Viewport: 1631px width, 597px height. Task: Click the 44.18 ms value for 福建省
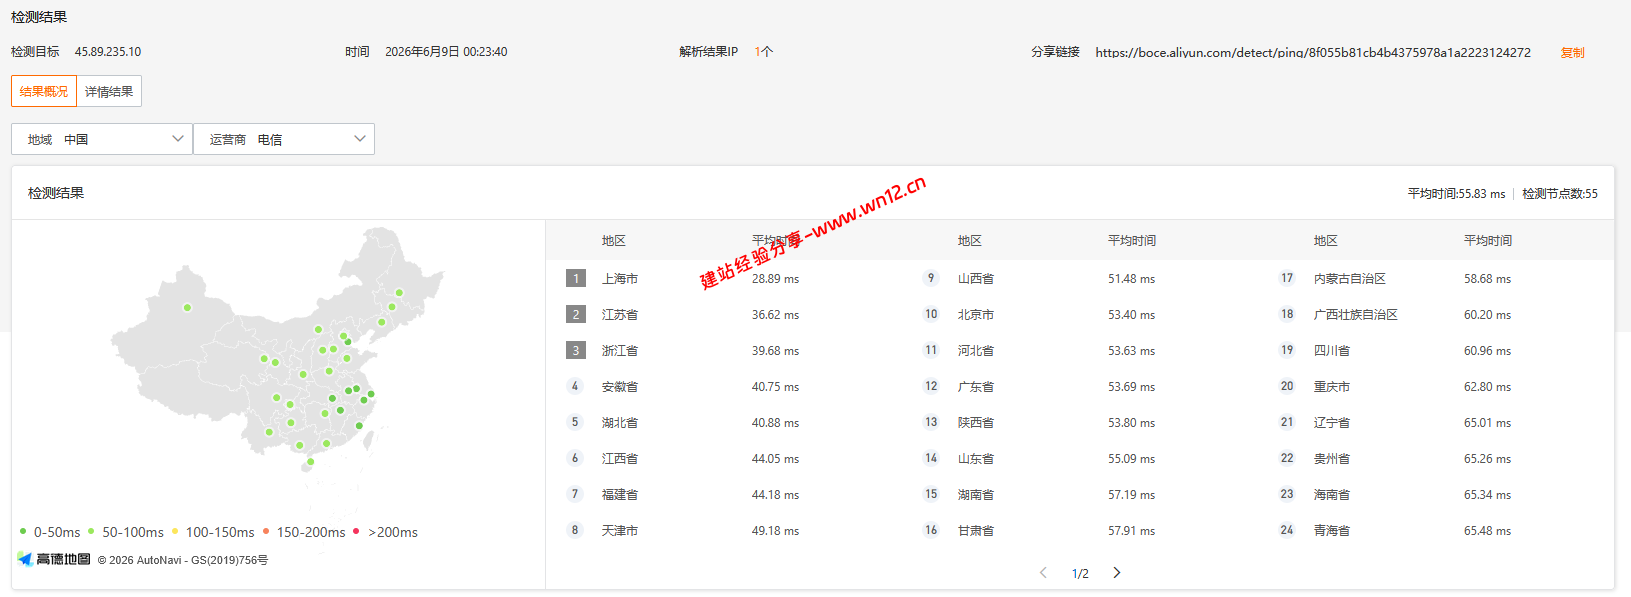click(775, 495)
